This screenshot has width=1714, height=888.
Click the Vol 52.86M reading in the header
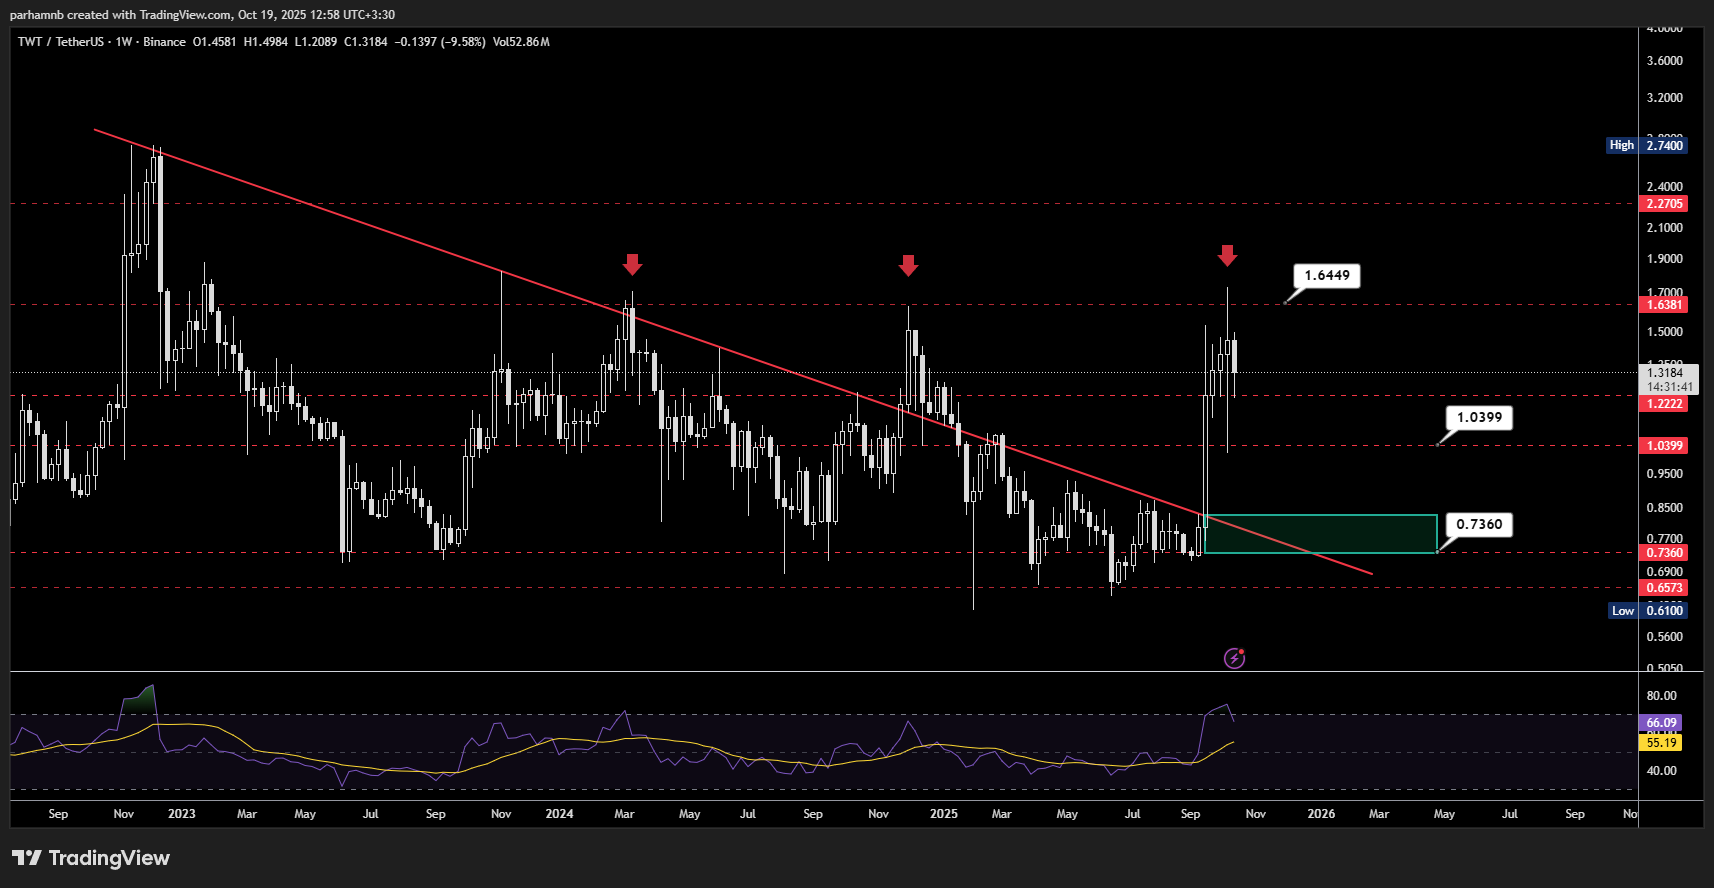tap(521, 42)
